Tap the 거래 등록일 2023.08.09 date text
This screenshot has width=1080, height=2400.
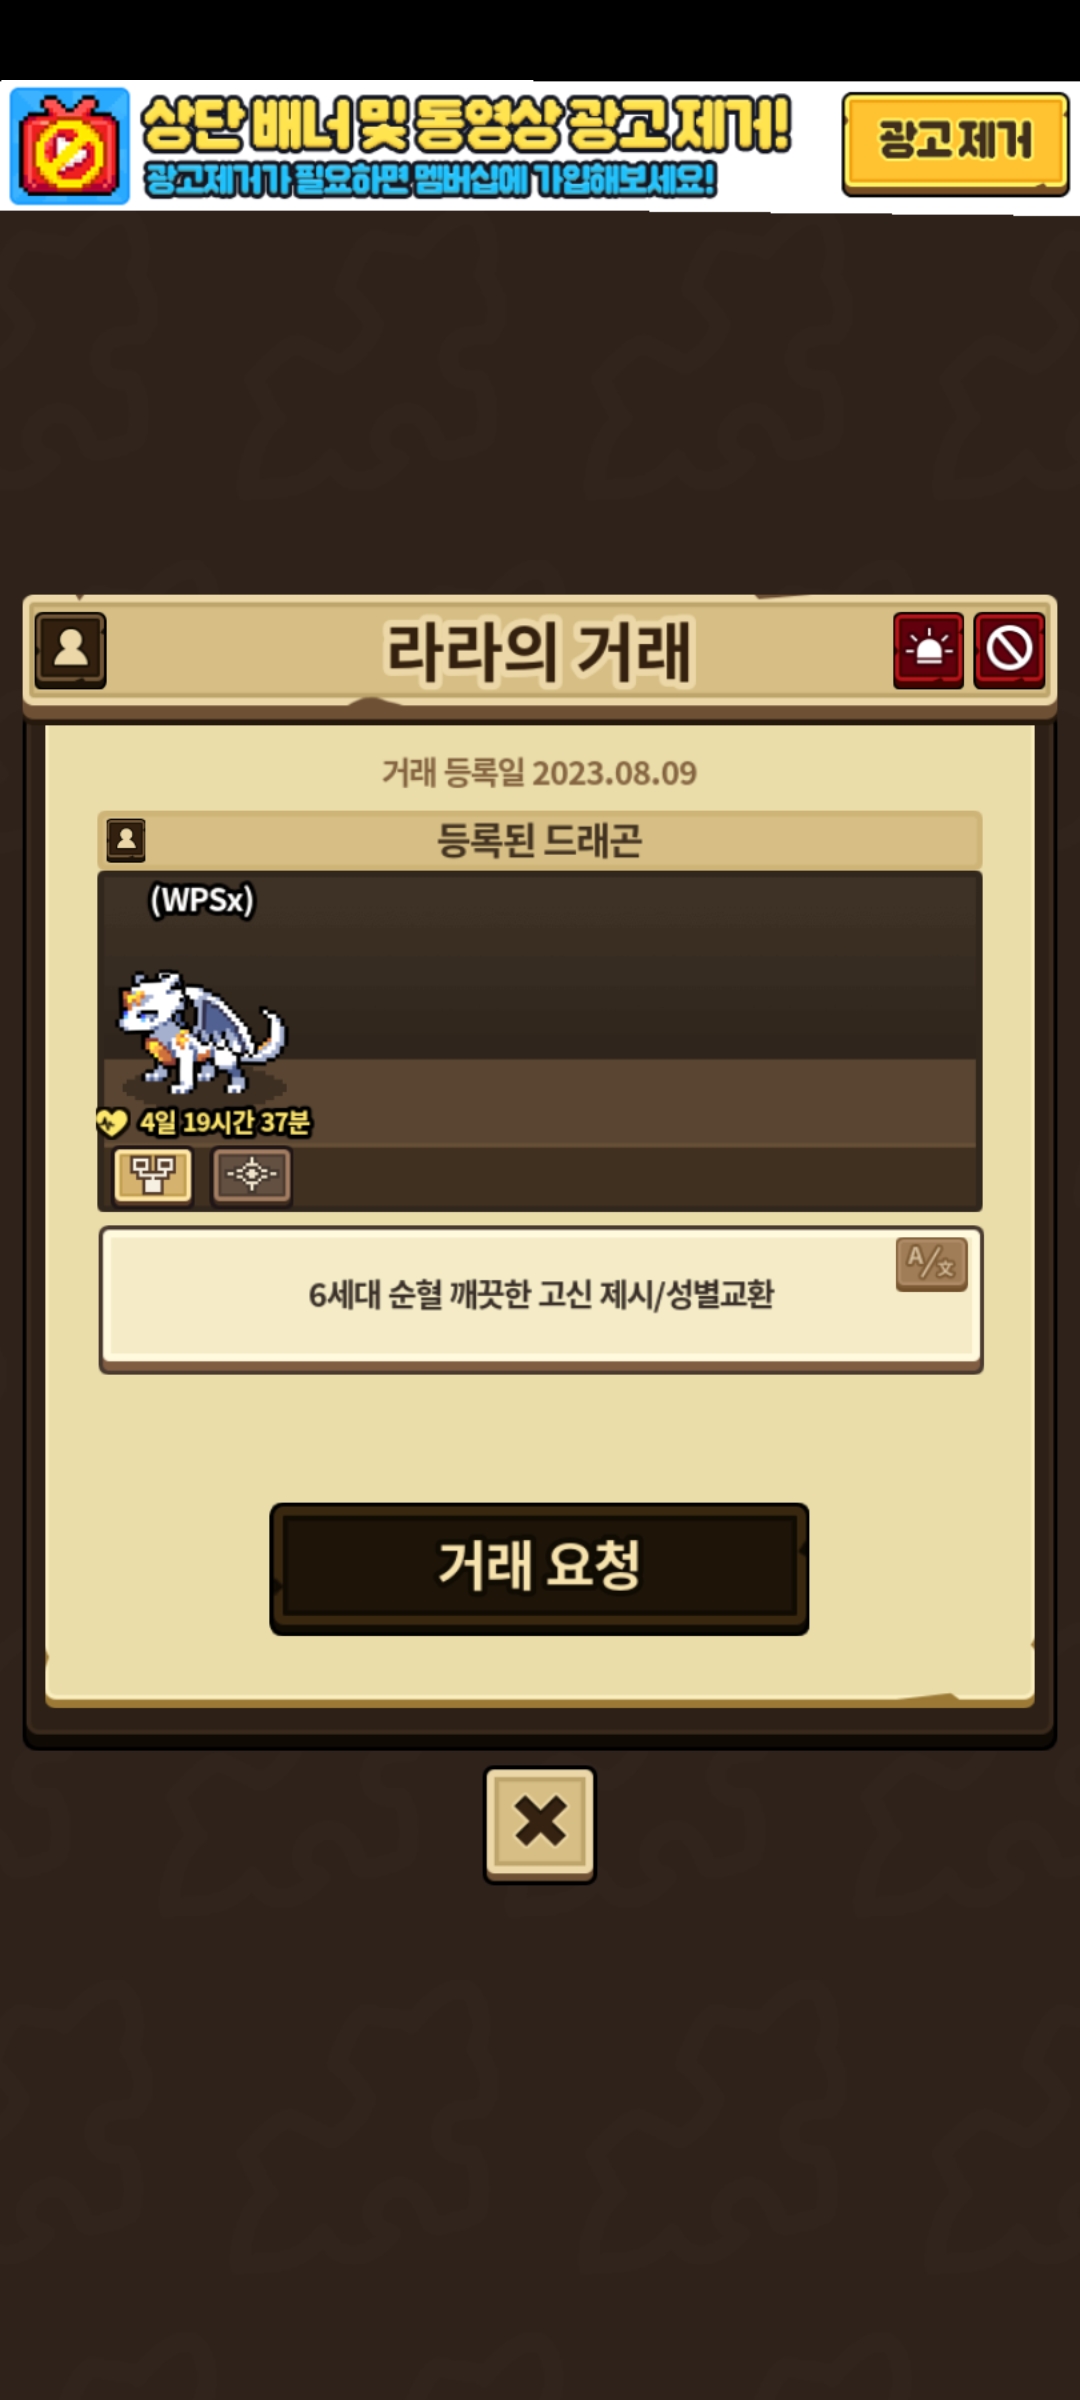click(539, 773)
